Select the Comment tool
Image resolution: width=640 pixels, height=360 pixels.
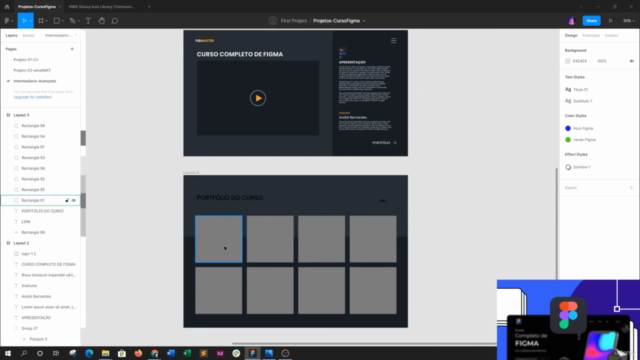115,20
